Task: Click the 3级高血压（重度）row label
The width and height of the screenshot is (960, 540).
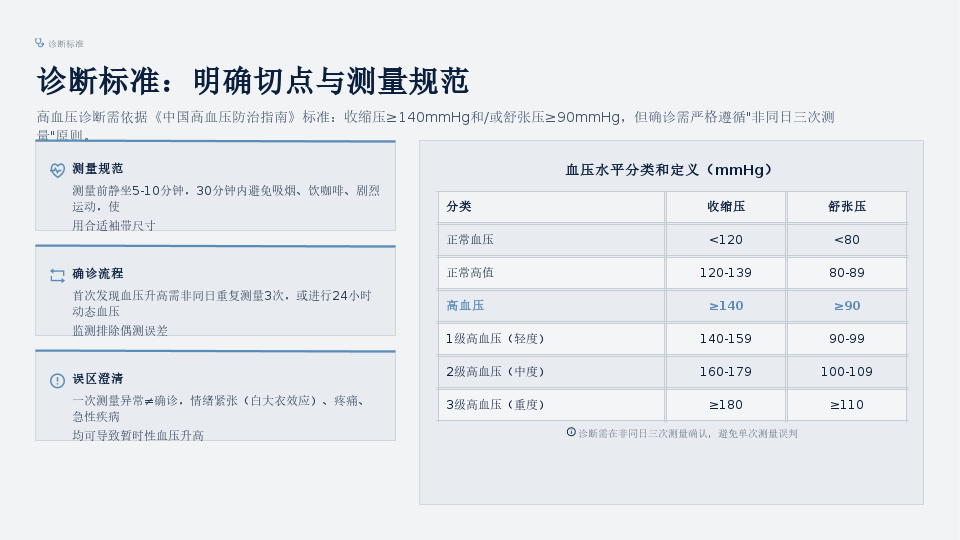Action: coord(495,405)
